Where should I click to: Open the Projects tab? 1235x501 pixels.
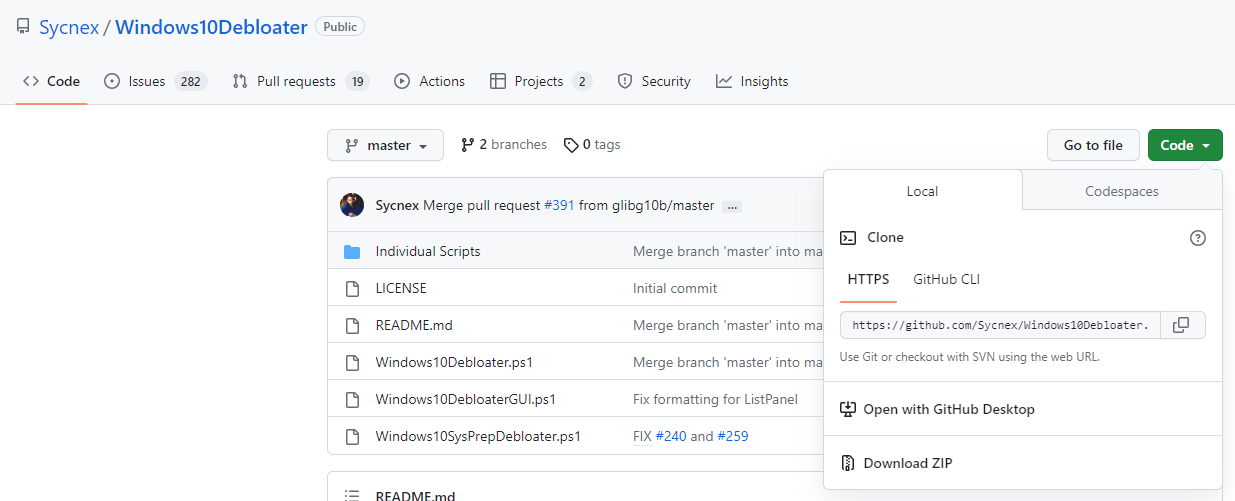coord(540,81)
